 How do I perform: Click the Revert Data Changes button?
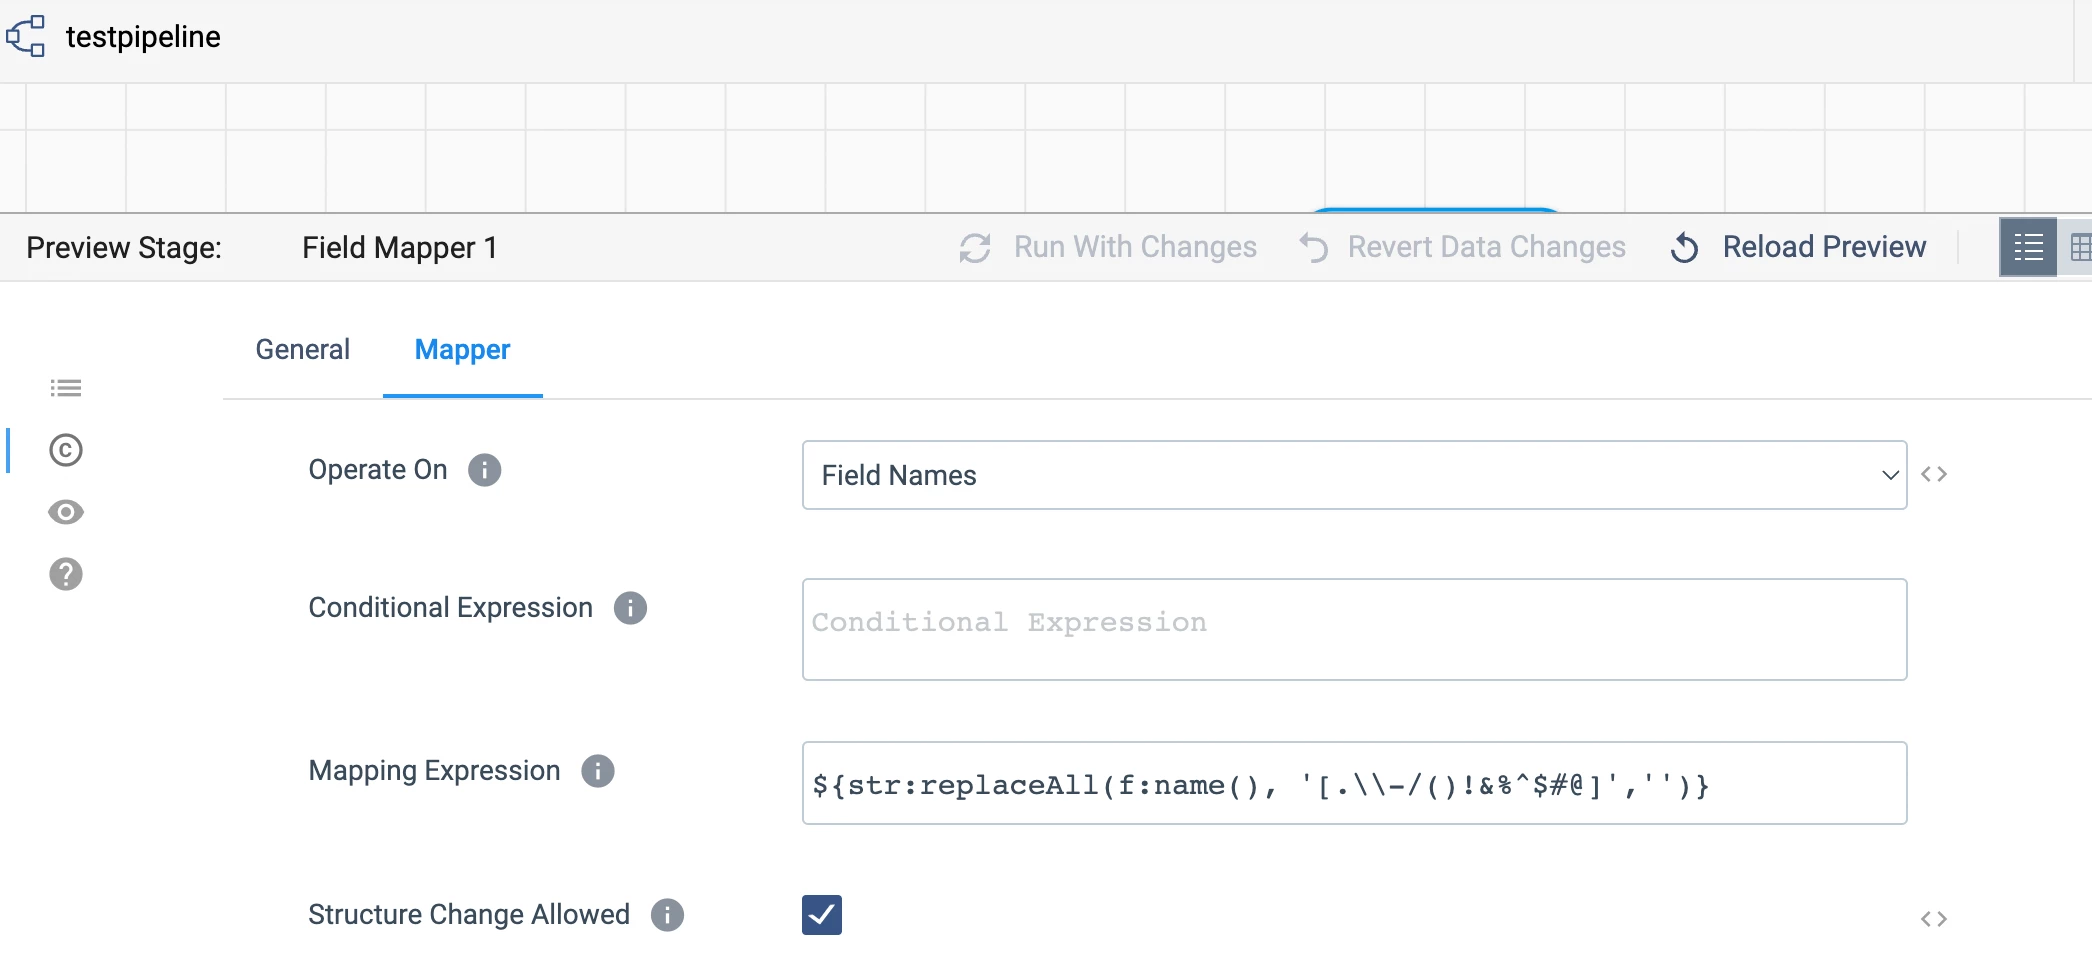point(1486,246)
